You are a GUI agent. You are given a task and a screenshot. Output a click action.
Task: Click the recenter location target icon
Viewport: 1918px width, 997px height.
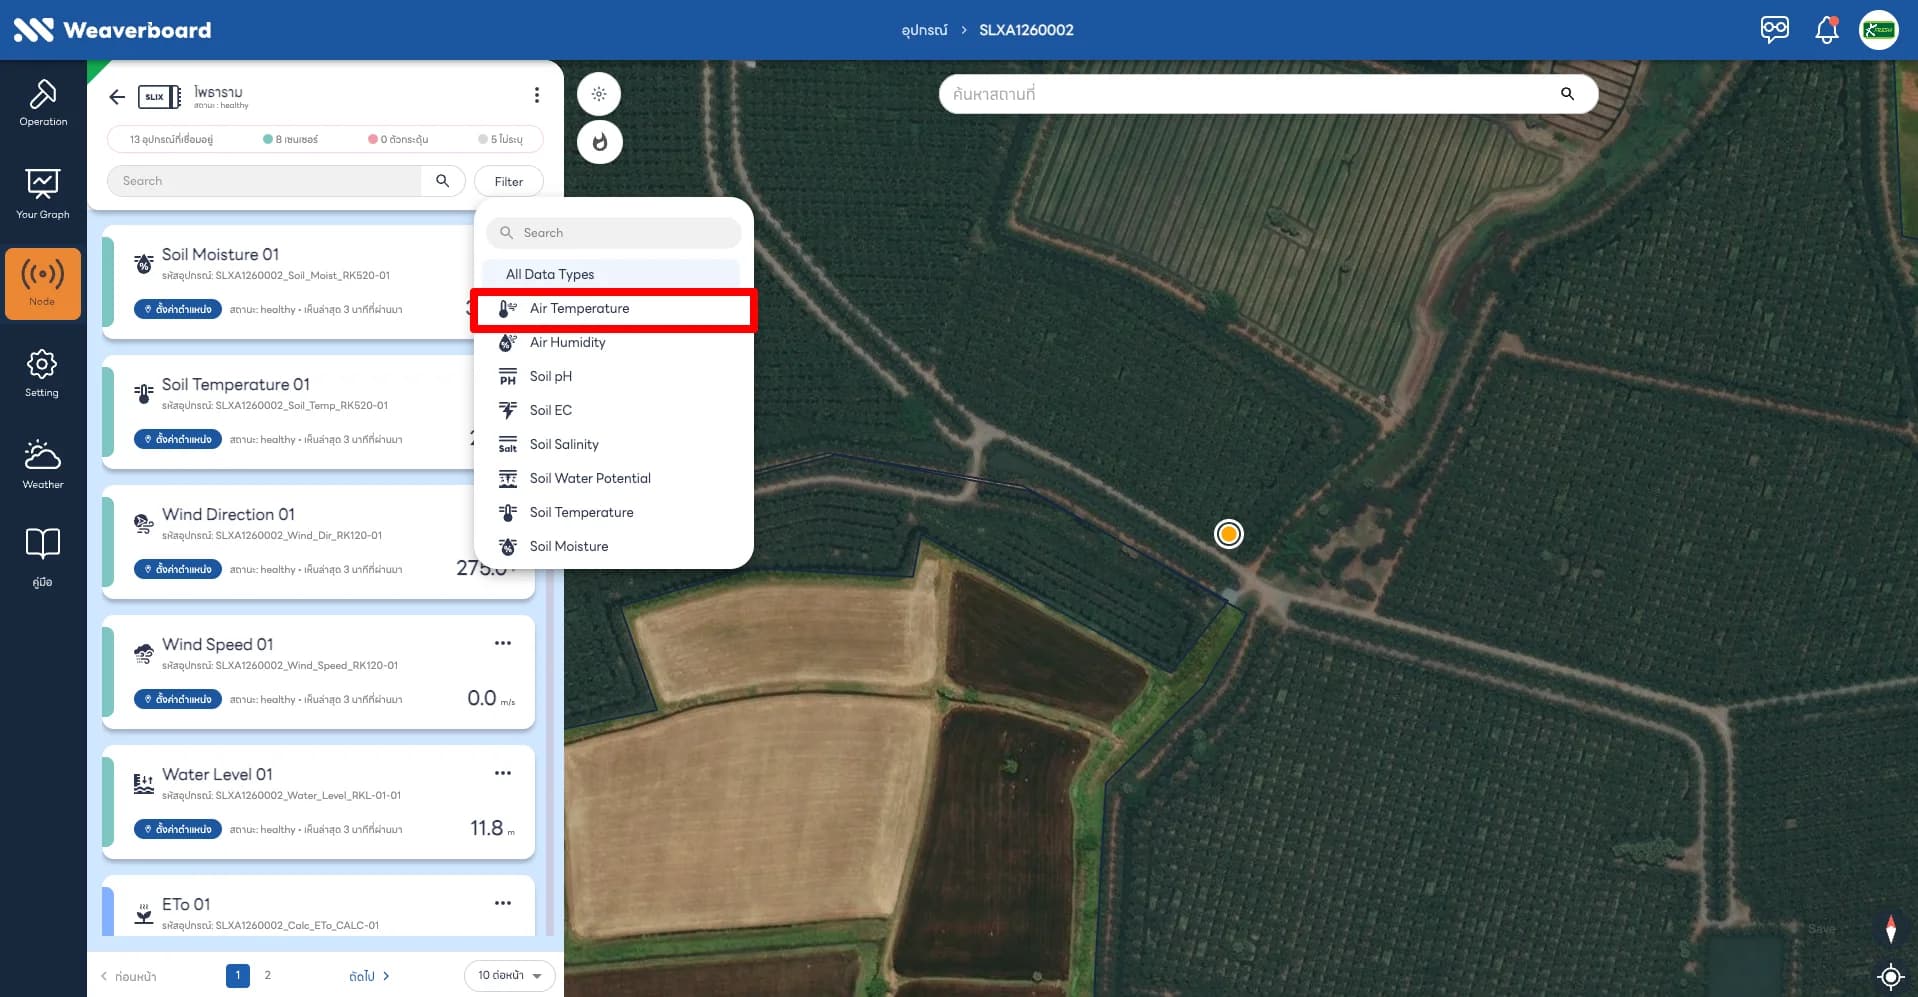(1890, 976)
